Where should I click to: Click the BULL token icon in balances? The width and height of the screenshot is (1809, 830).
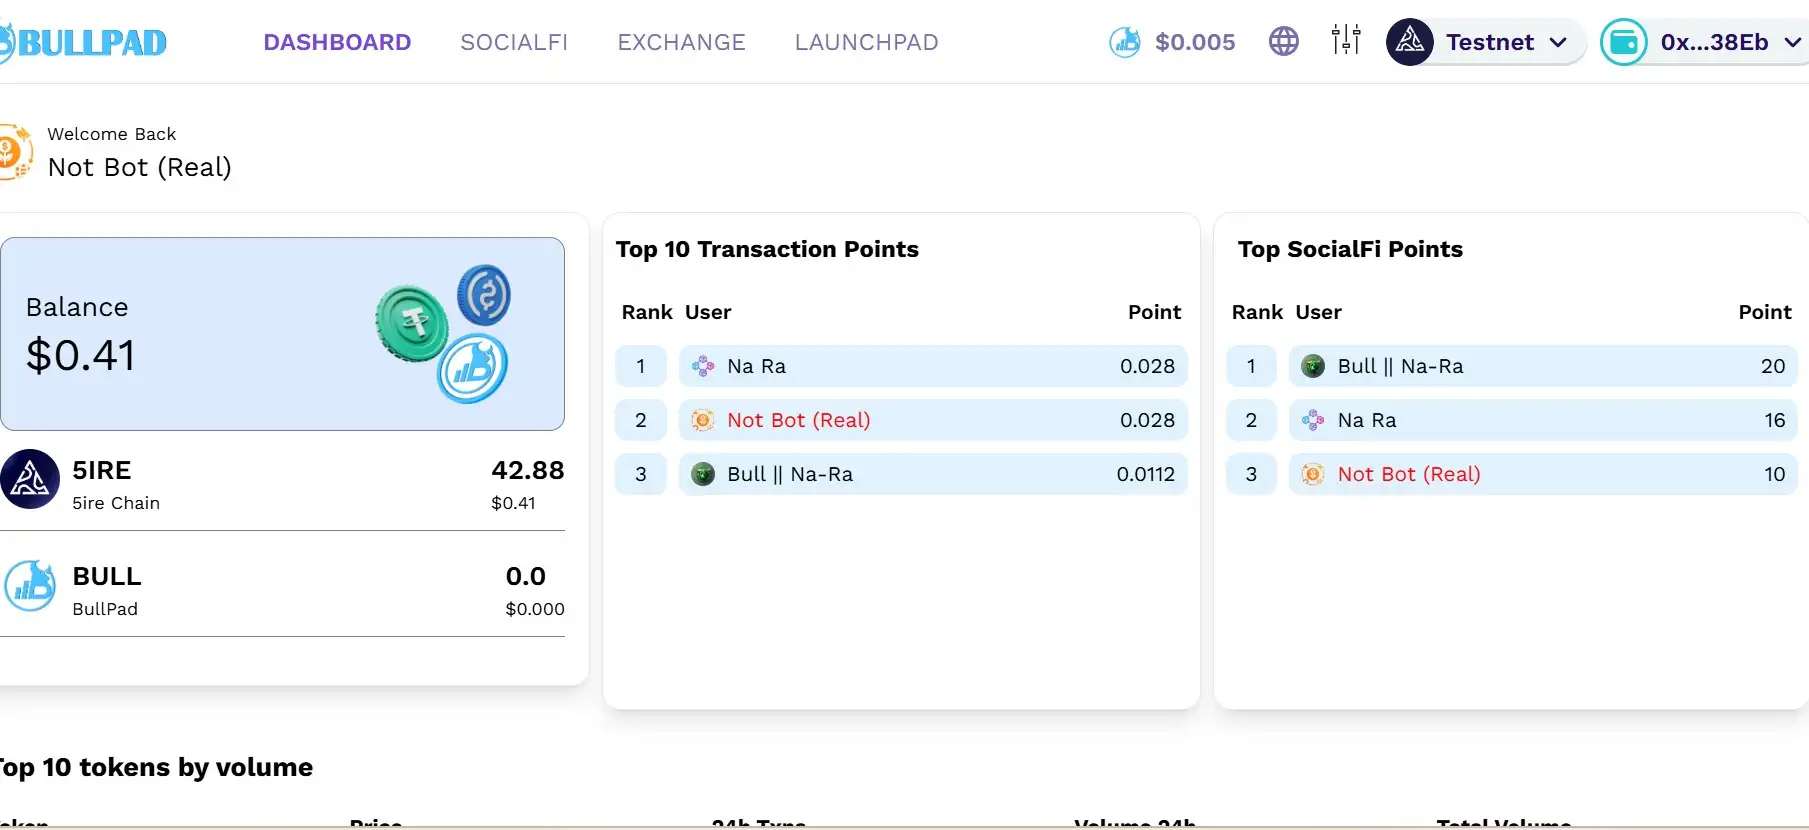[30, 585]
